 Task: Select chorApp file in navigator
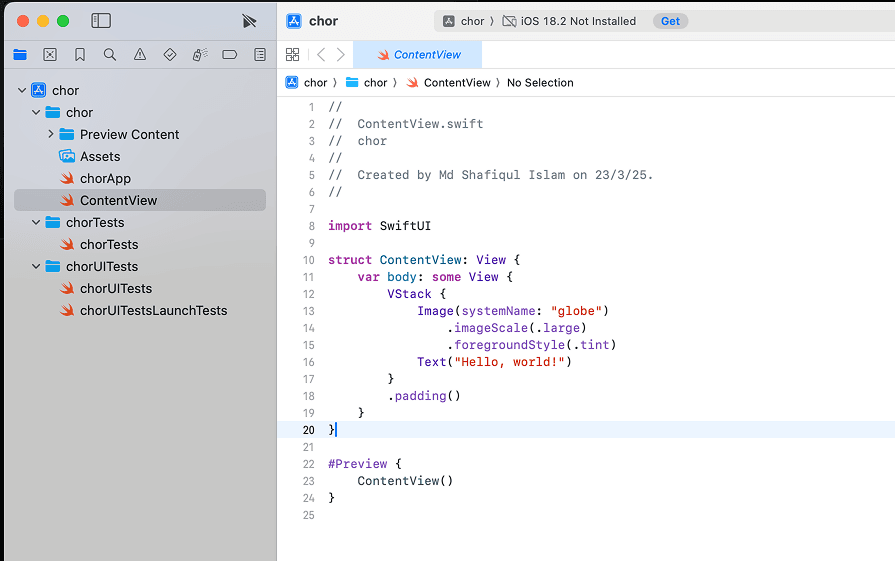(105, 179)
